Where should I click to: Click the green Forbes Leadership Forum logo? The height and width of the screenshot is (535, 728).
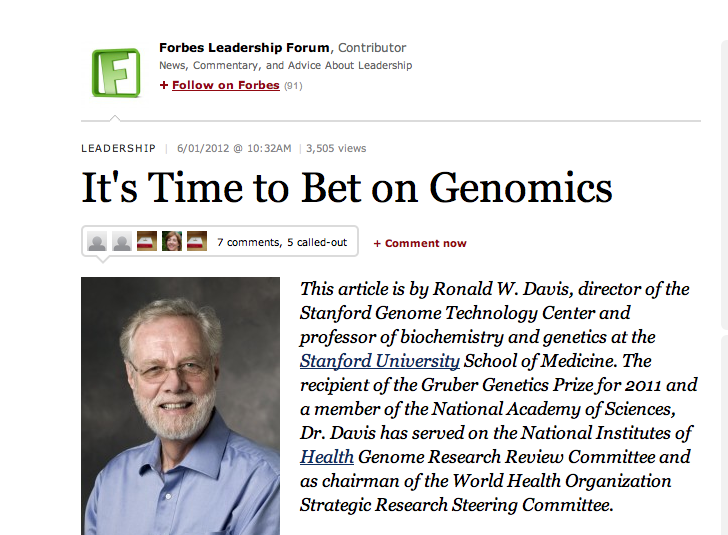click(x=116, y=72)
